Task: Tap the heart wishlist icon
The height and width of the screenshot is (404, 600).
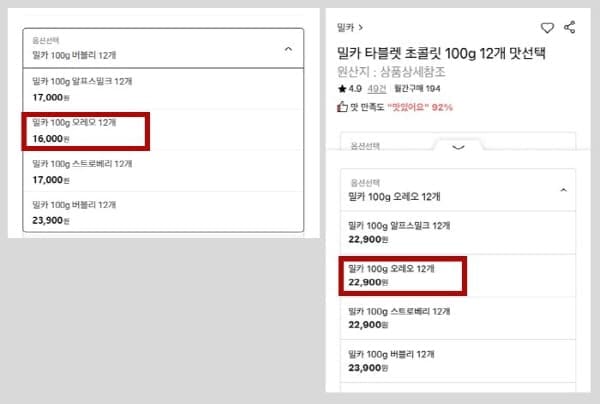Action: [x=547, y=28]
